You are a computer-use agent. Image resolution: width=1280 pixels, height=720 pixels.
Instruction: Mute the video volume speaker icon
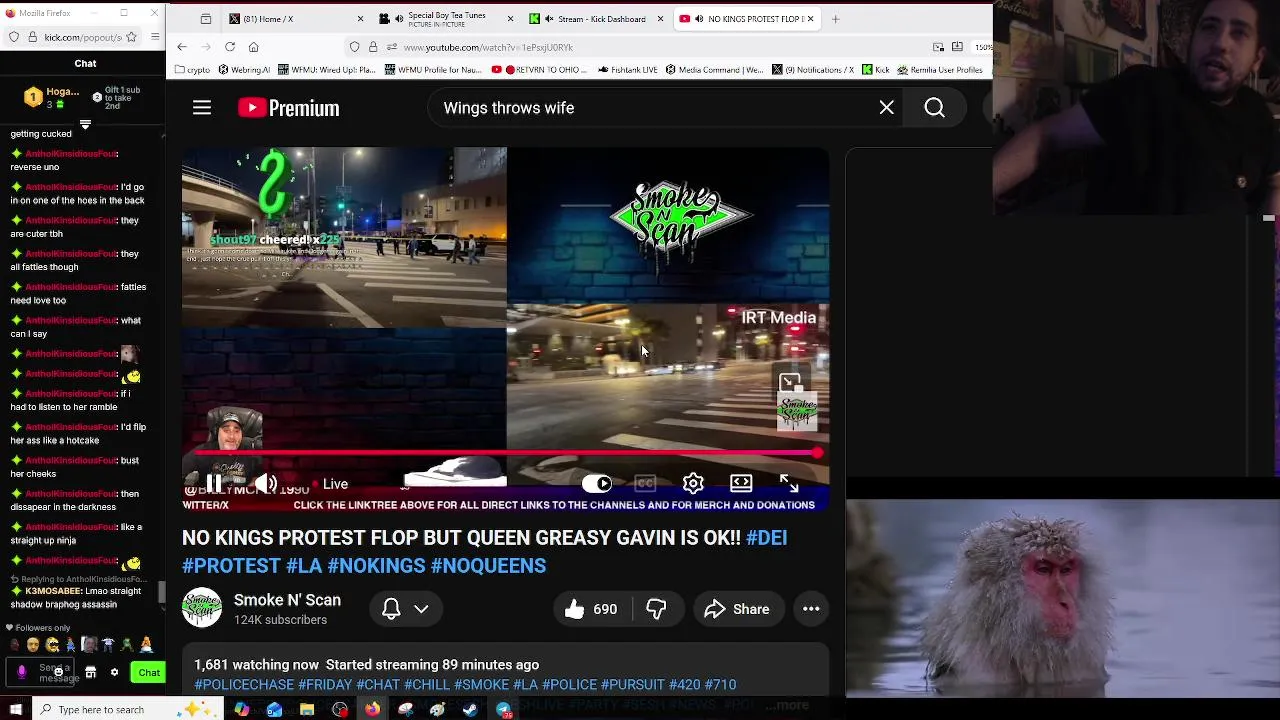(x=265, y=484)
